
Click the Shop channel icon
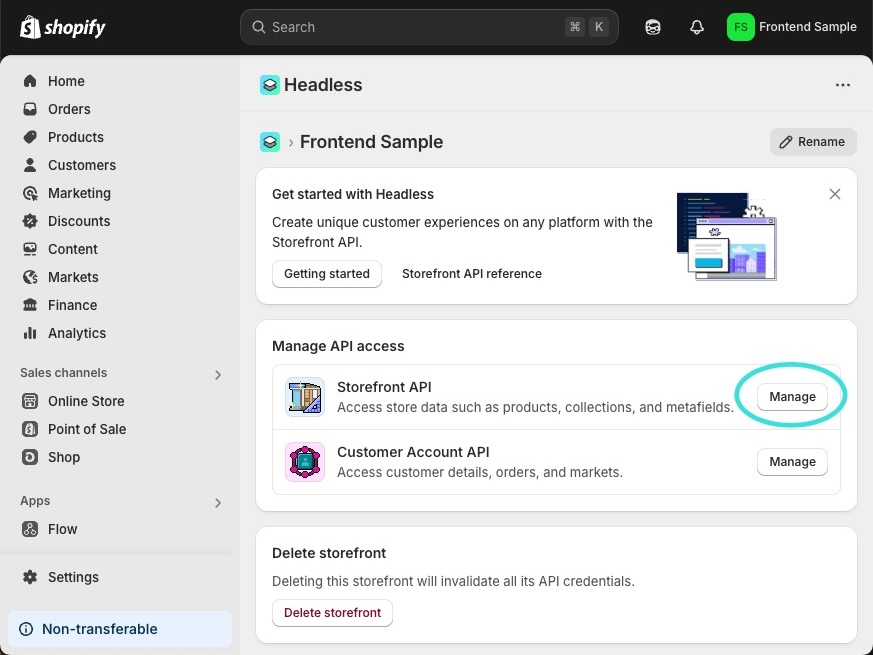click(30, 457)
